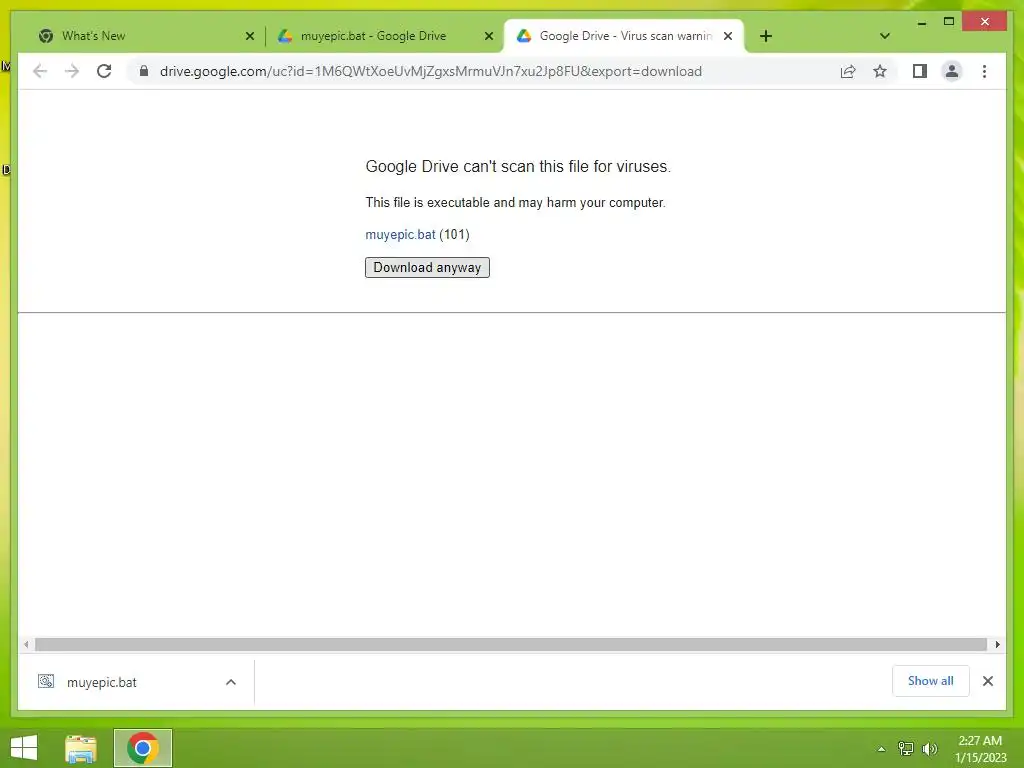This screenshot has width=1024, height=768.
Task: Click Show all downloads
Action: (930, 681)
